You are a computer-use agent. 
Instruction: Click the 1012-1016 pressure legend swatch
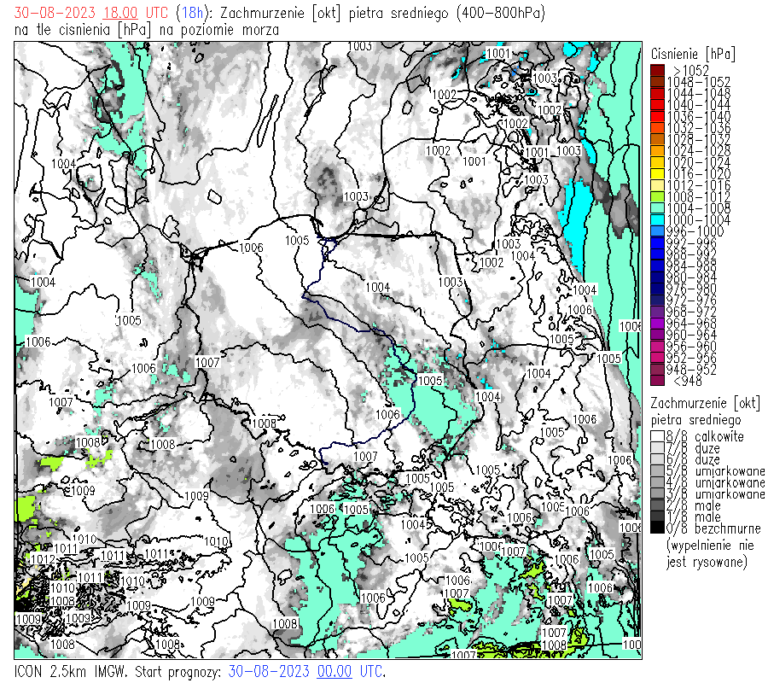click(x=656, y=185)
